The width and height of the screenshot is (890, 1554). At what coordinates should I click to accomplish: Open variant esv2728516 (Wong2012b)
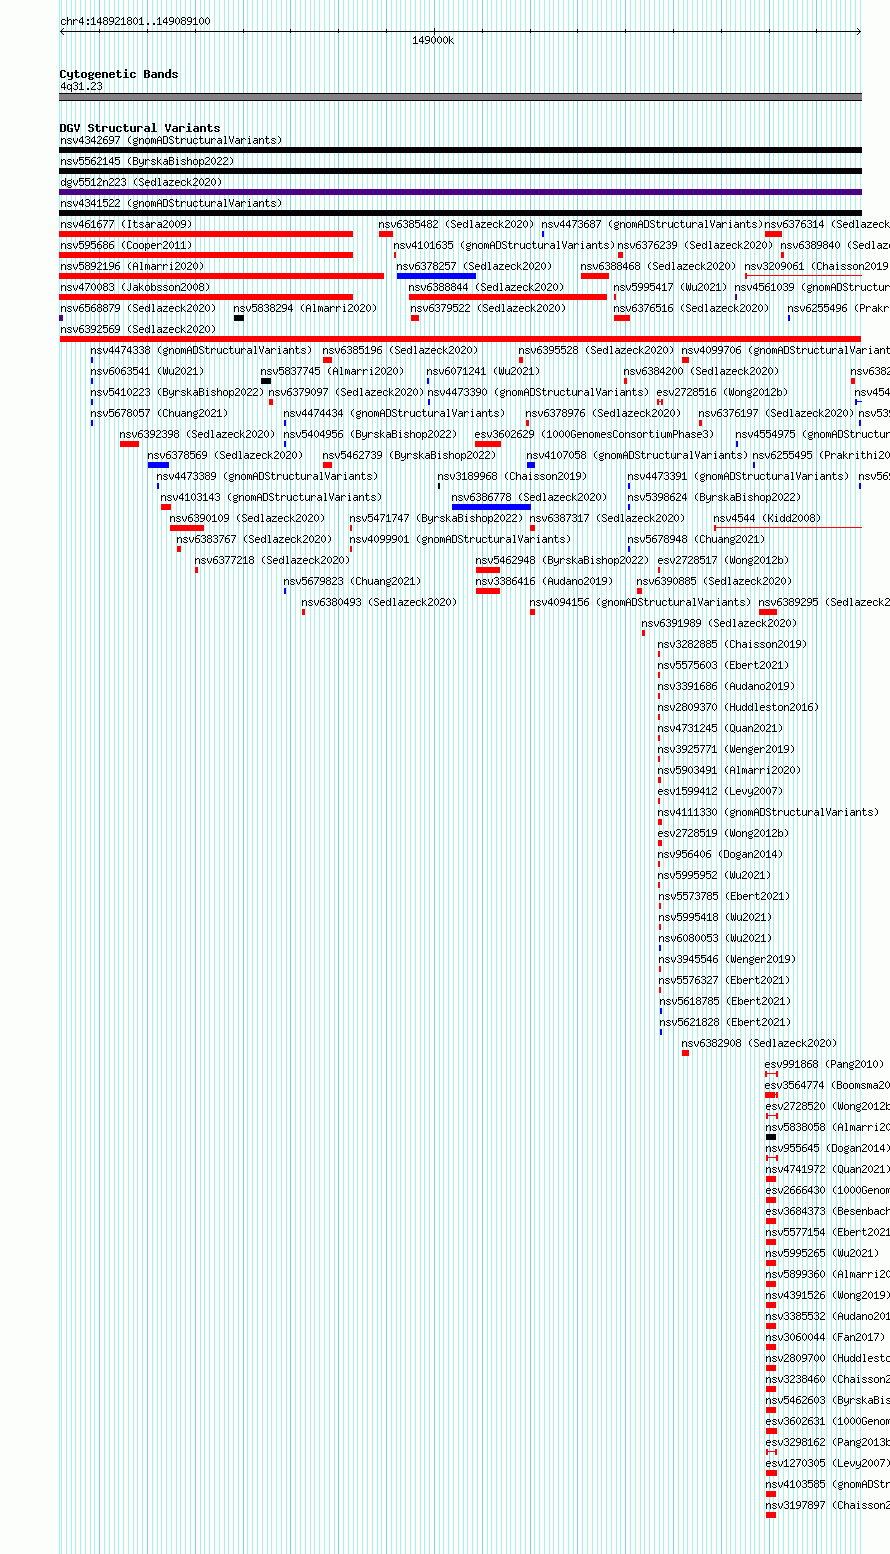coord(722,392)
